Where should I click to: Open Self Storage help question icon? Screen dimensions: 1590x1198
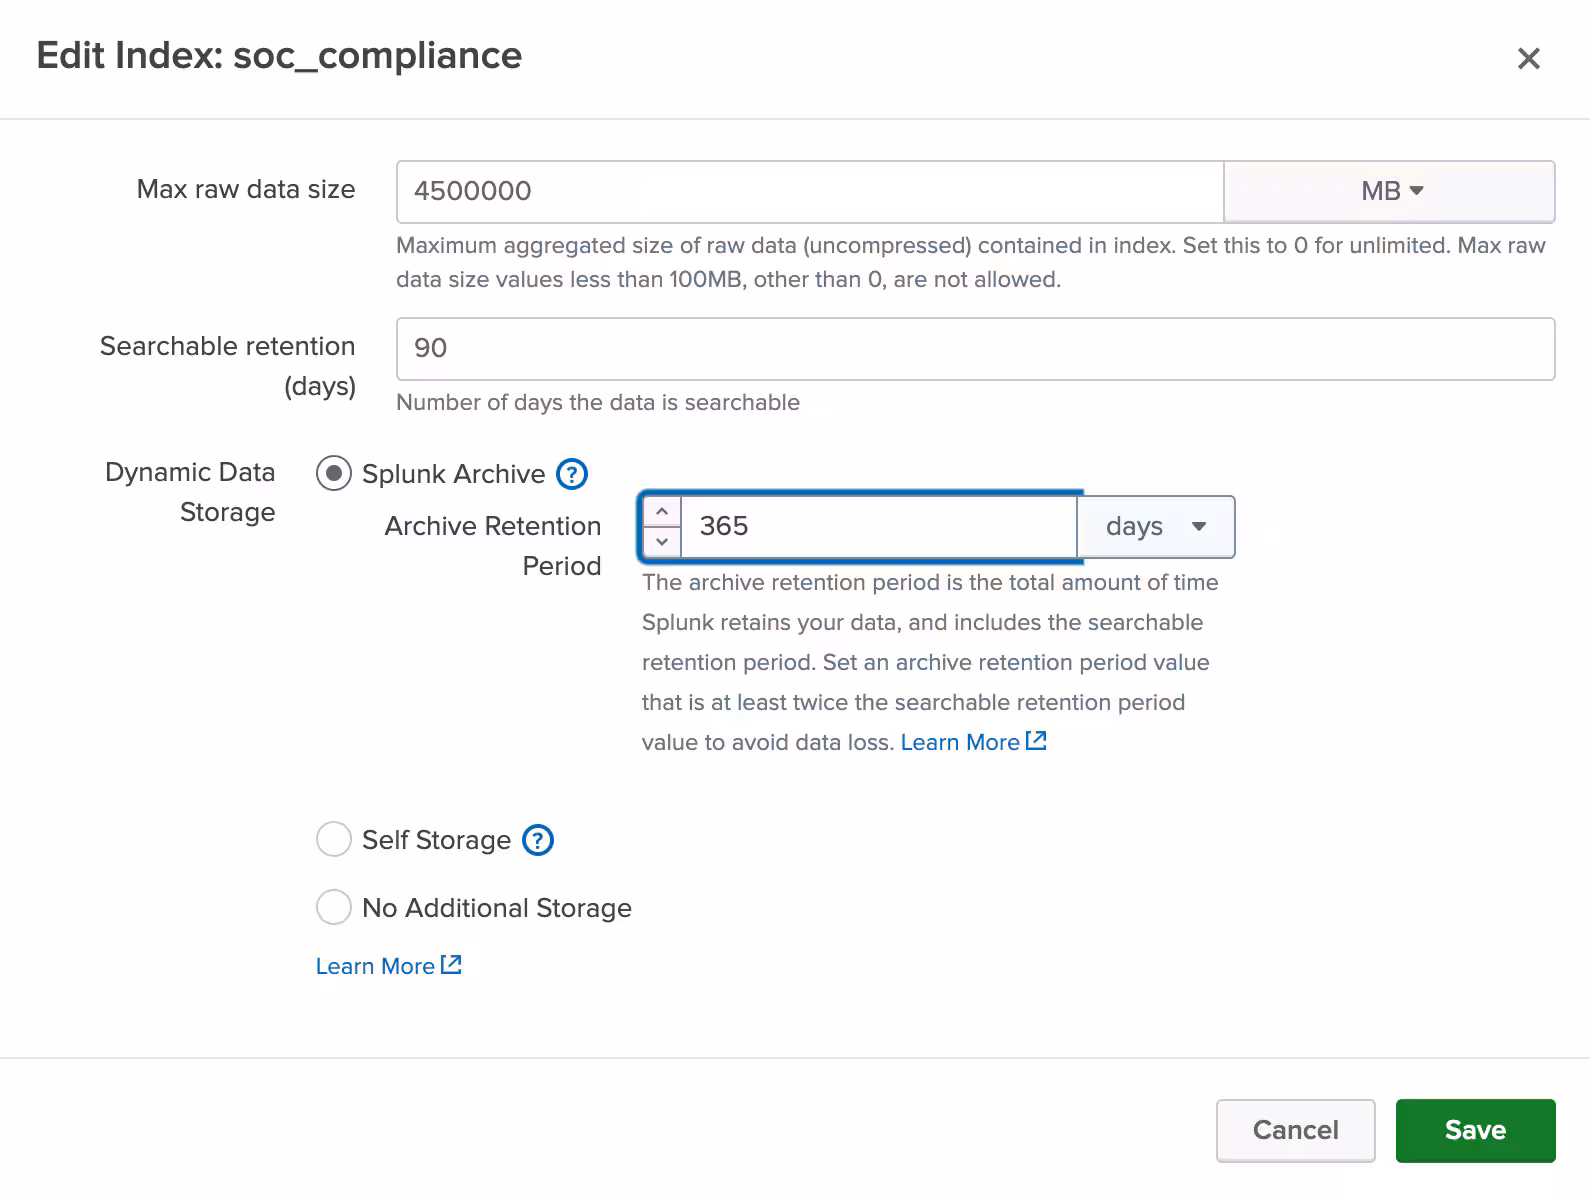538,840
